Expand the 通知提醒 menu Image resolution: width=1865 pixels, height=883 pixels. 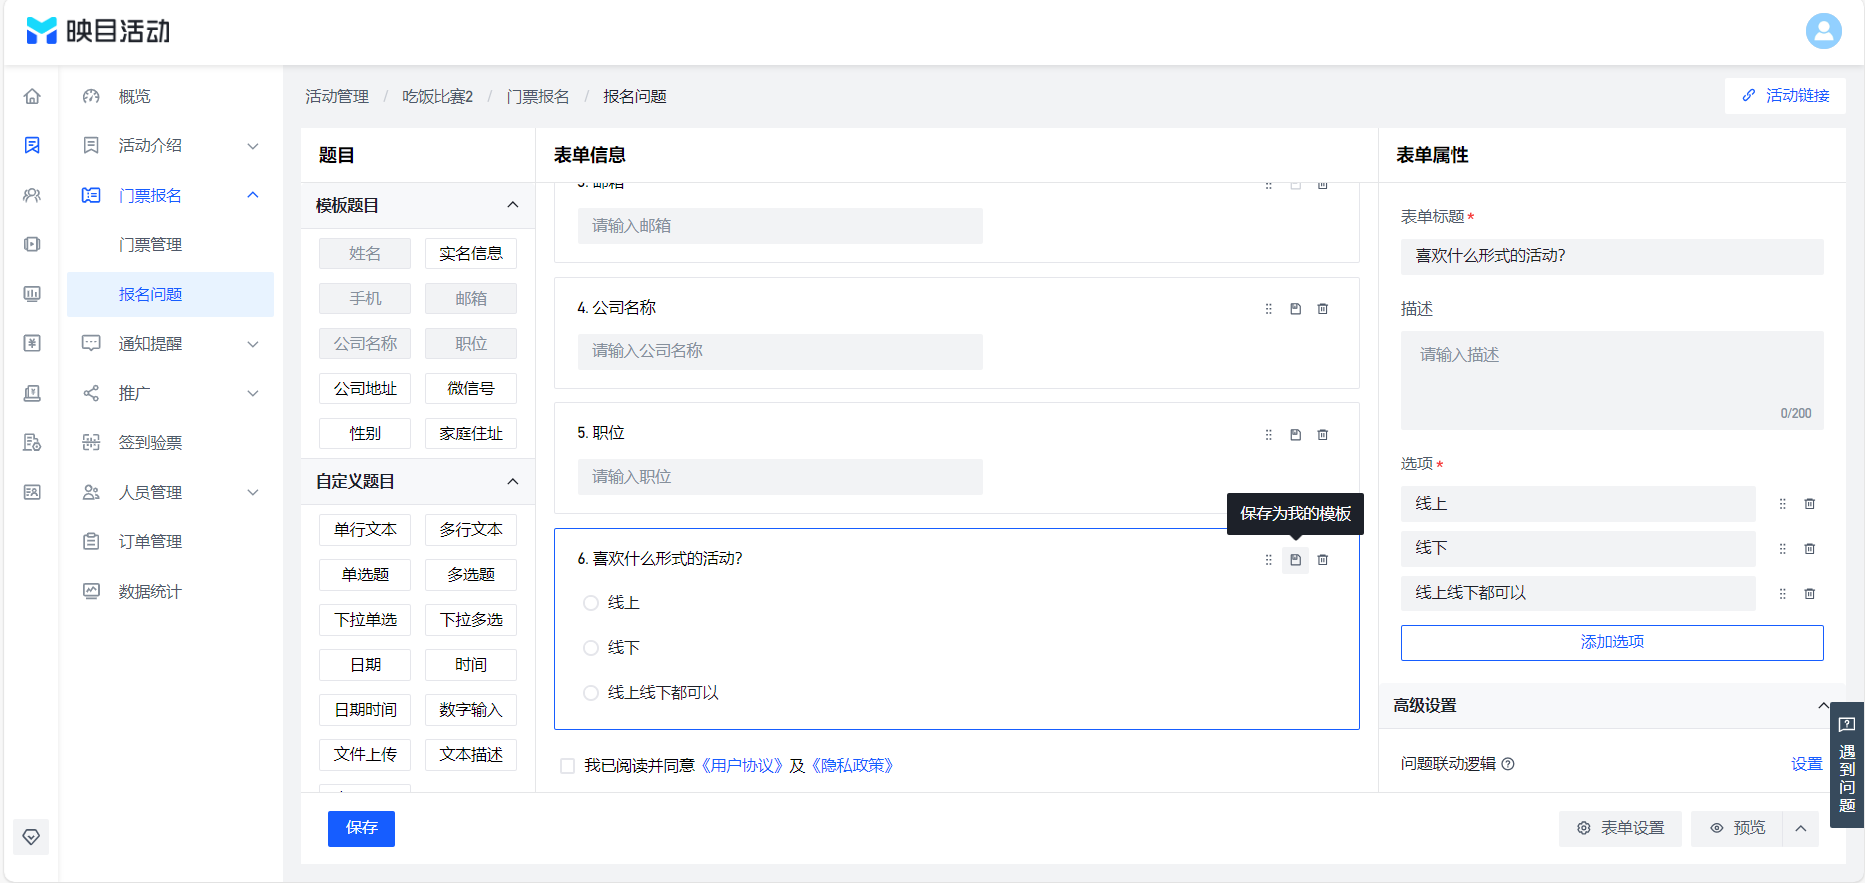(x=253, y=344)
